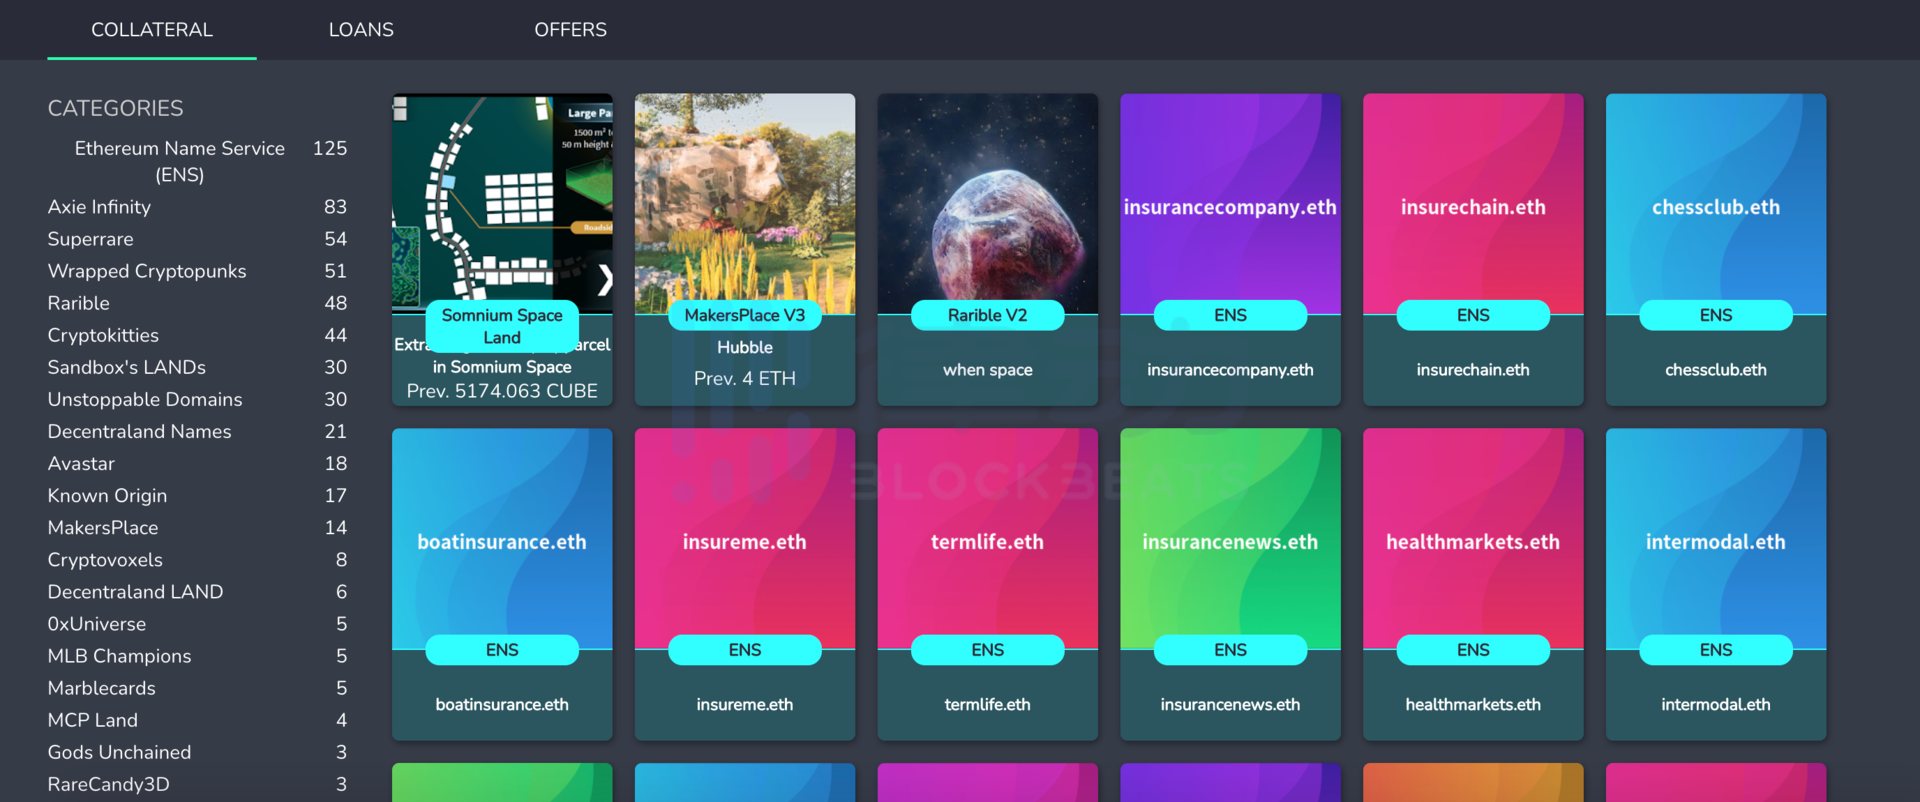Filter by Ethereum Name Service (ENS) category

click(x=197, y=161)
